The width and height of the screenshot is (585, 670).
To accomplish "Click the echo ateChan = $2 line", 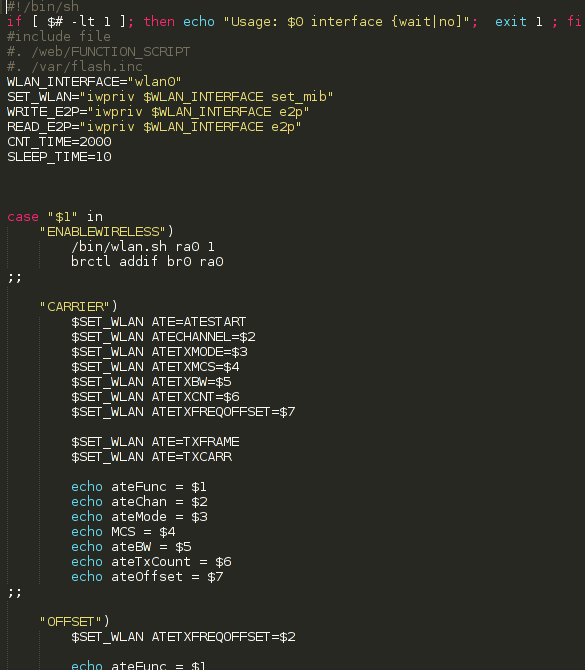I will pyautogui.click(x=139, y=502).
